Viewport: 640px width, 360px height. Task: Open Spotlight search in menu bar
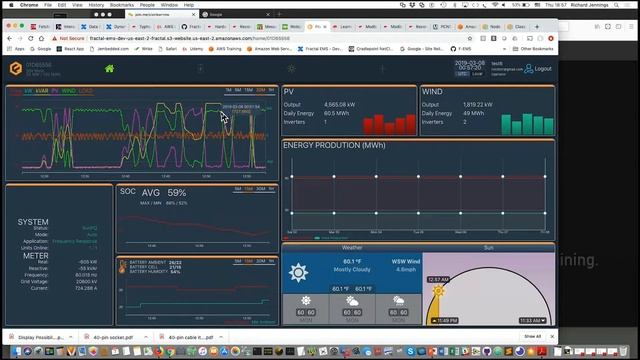[616, 5]
